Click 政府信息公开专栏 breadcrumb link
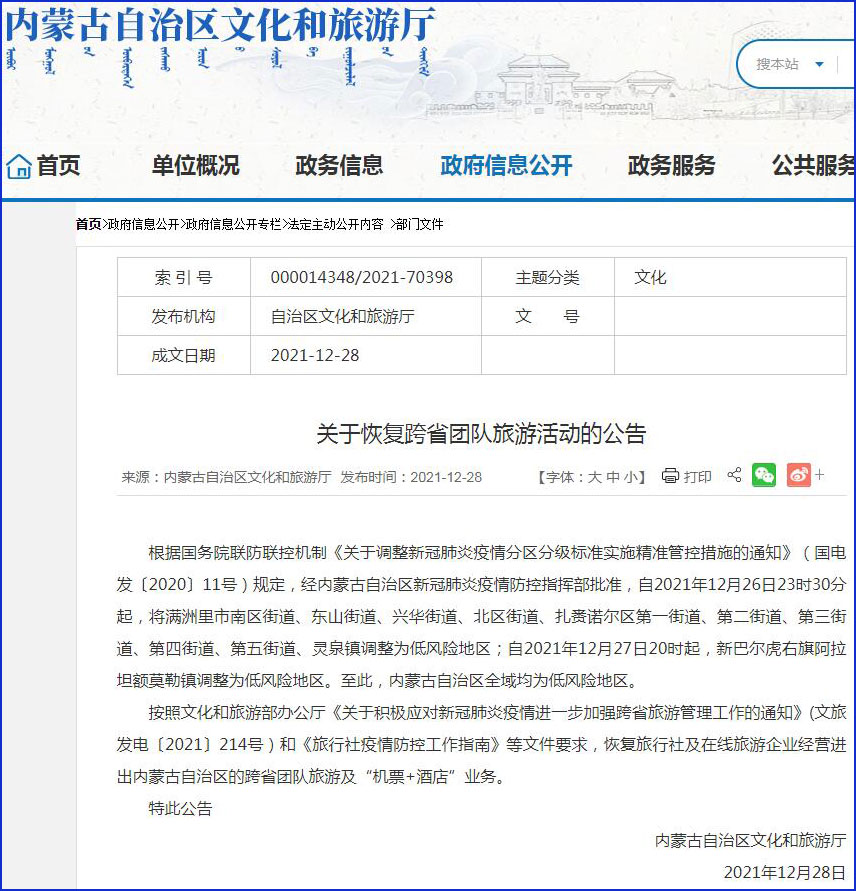 pyautogui.click(x=233, y=224)
